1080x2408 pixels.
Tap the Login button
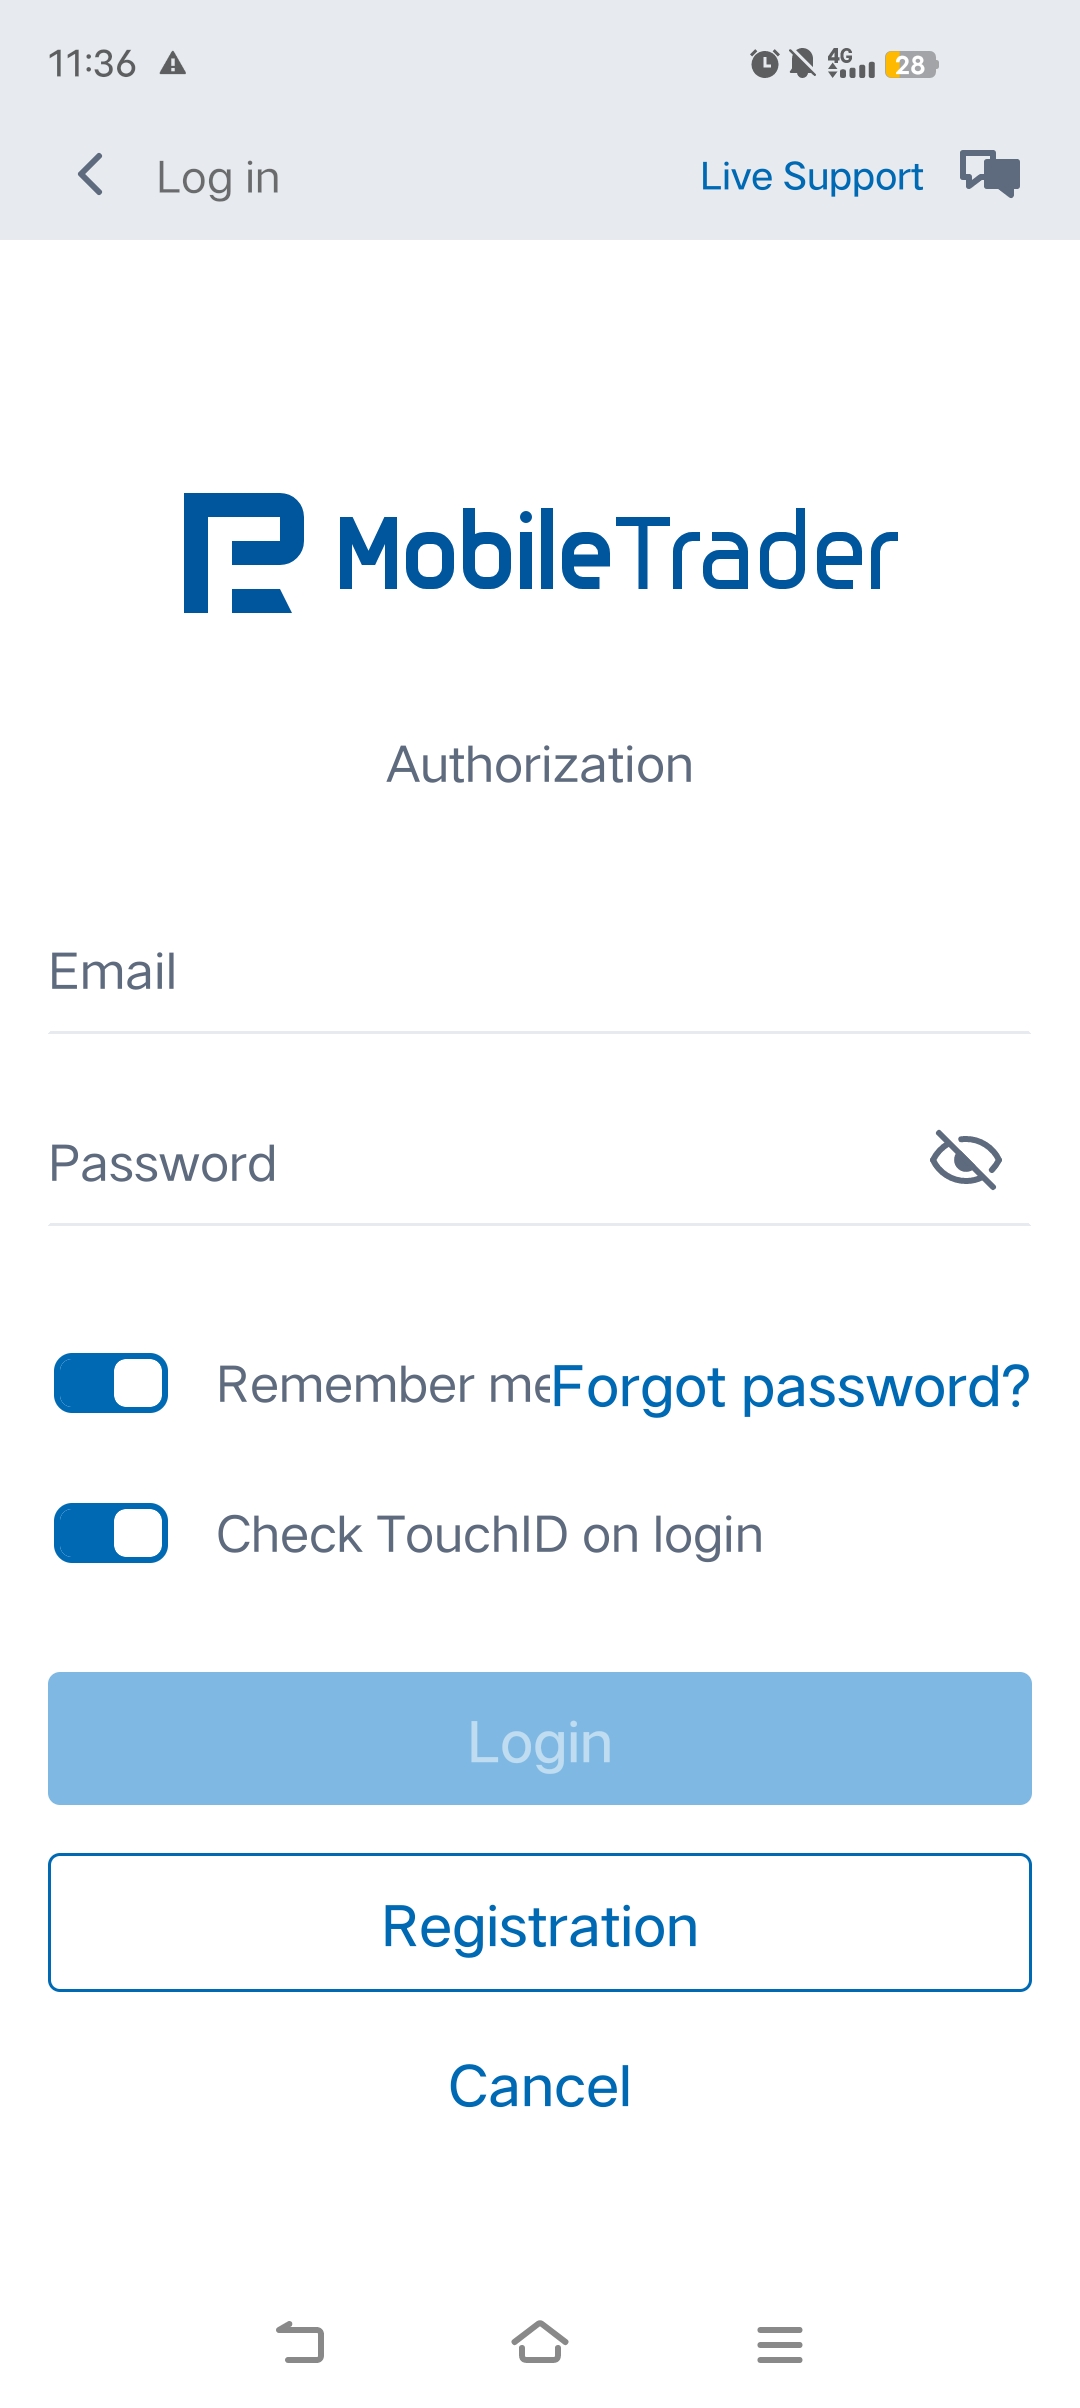[540, 1738]
